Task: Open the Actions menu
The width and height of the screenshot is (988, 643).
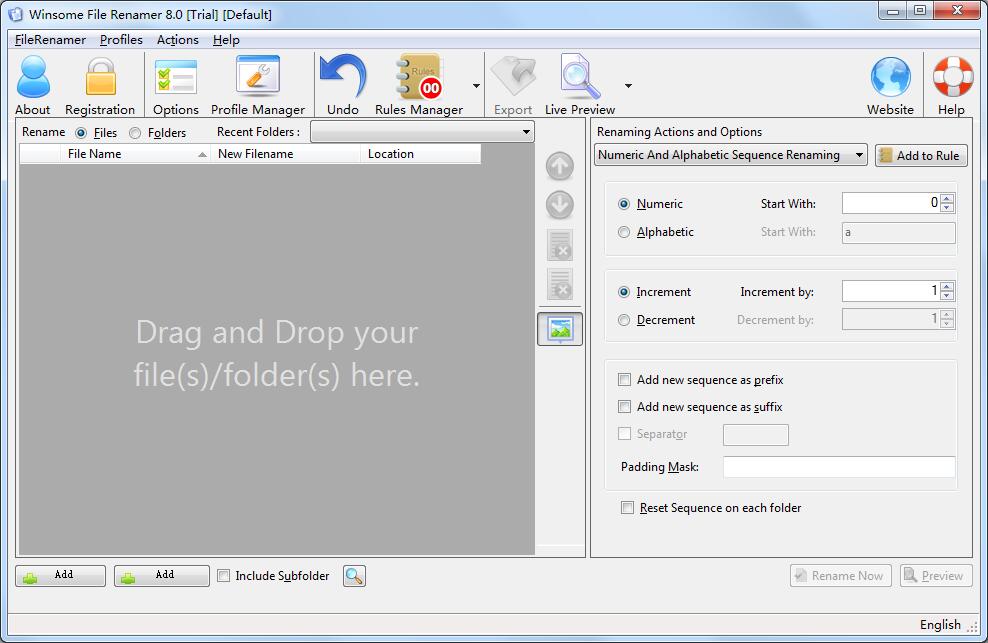Action: (178, 40)
